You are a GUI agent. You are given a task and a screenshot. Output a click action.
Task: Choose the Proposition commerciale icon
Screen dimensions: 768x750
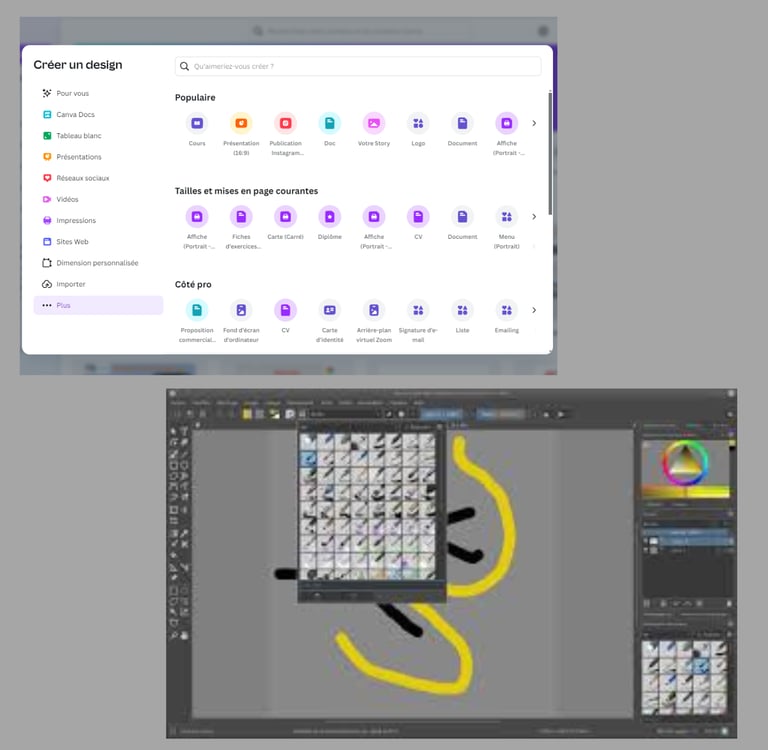197,310
